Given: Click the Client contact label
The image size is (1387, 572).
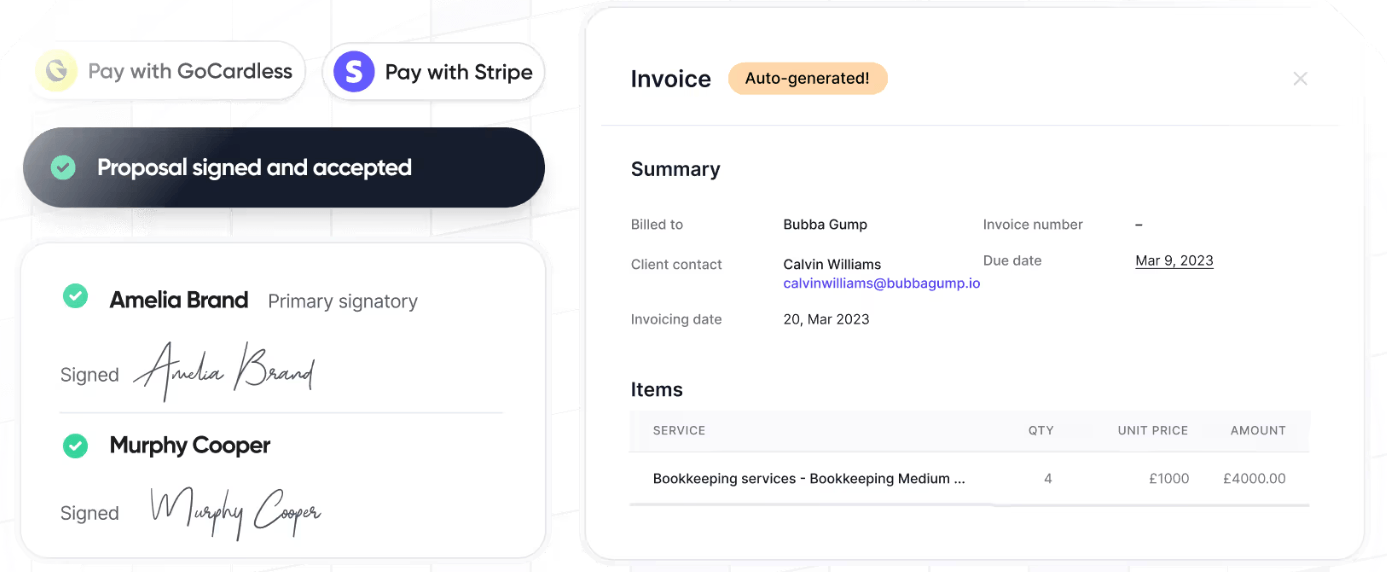Looking at the screenshot, I should 676,264.
